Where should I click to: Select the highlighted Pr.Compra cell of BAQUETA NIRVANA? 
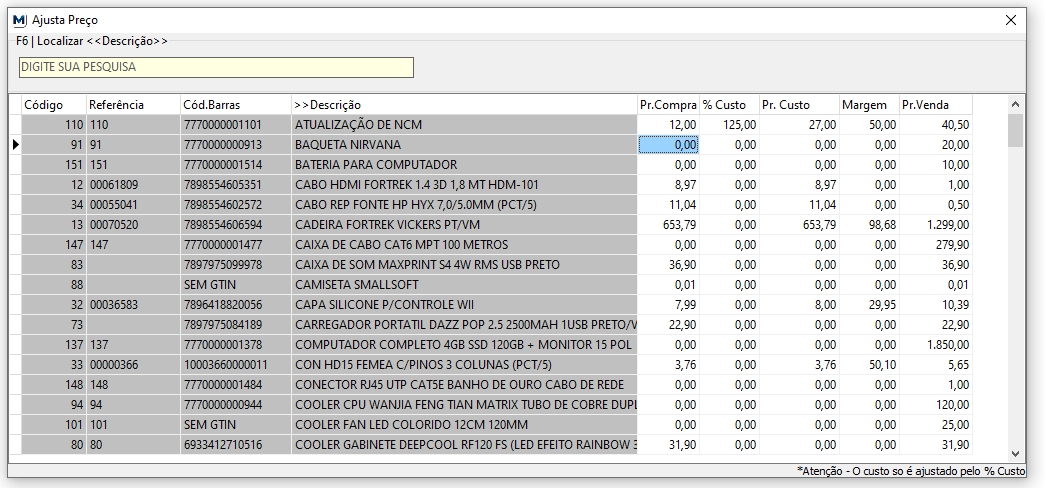pos(668,145)
